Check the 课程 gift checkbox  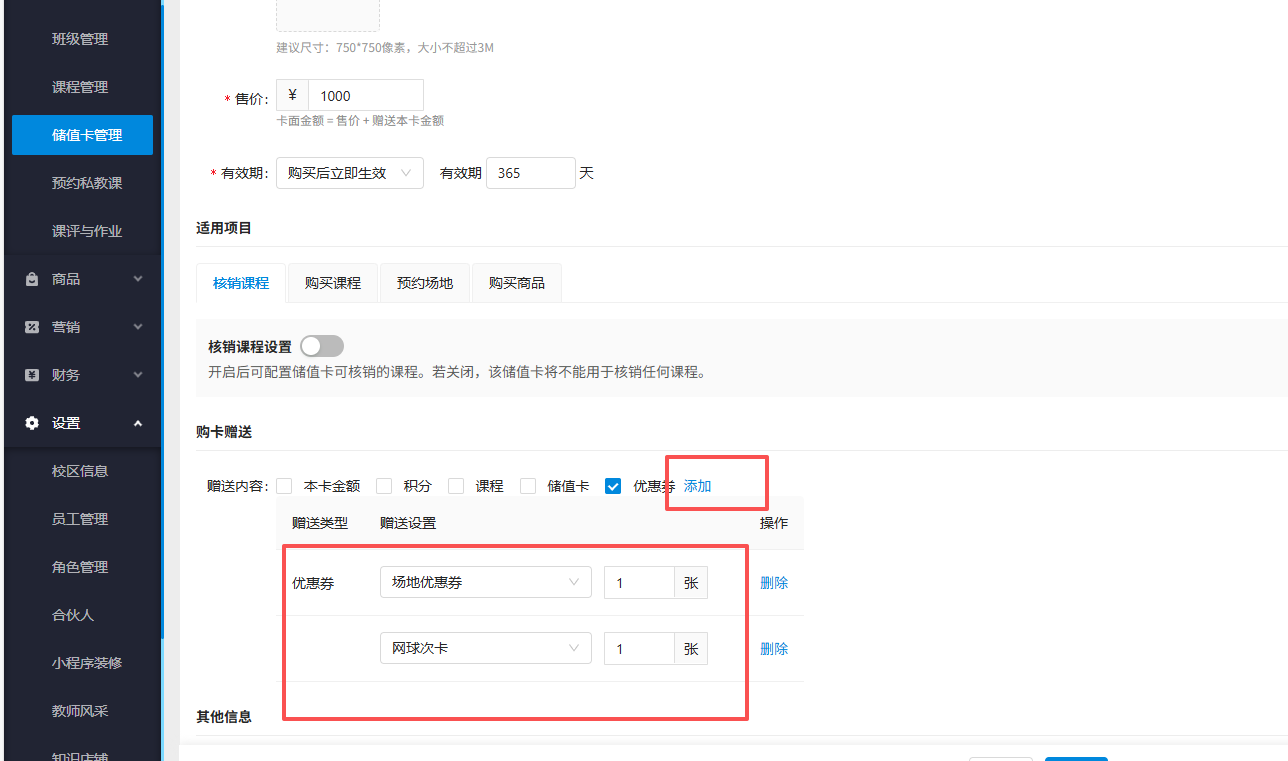click(x=455, y=485)
